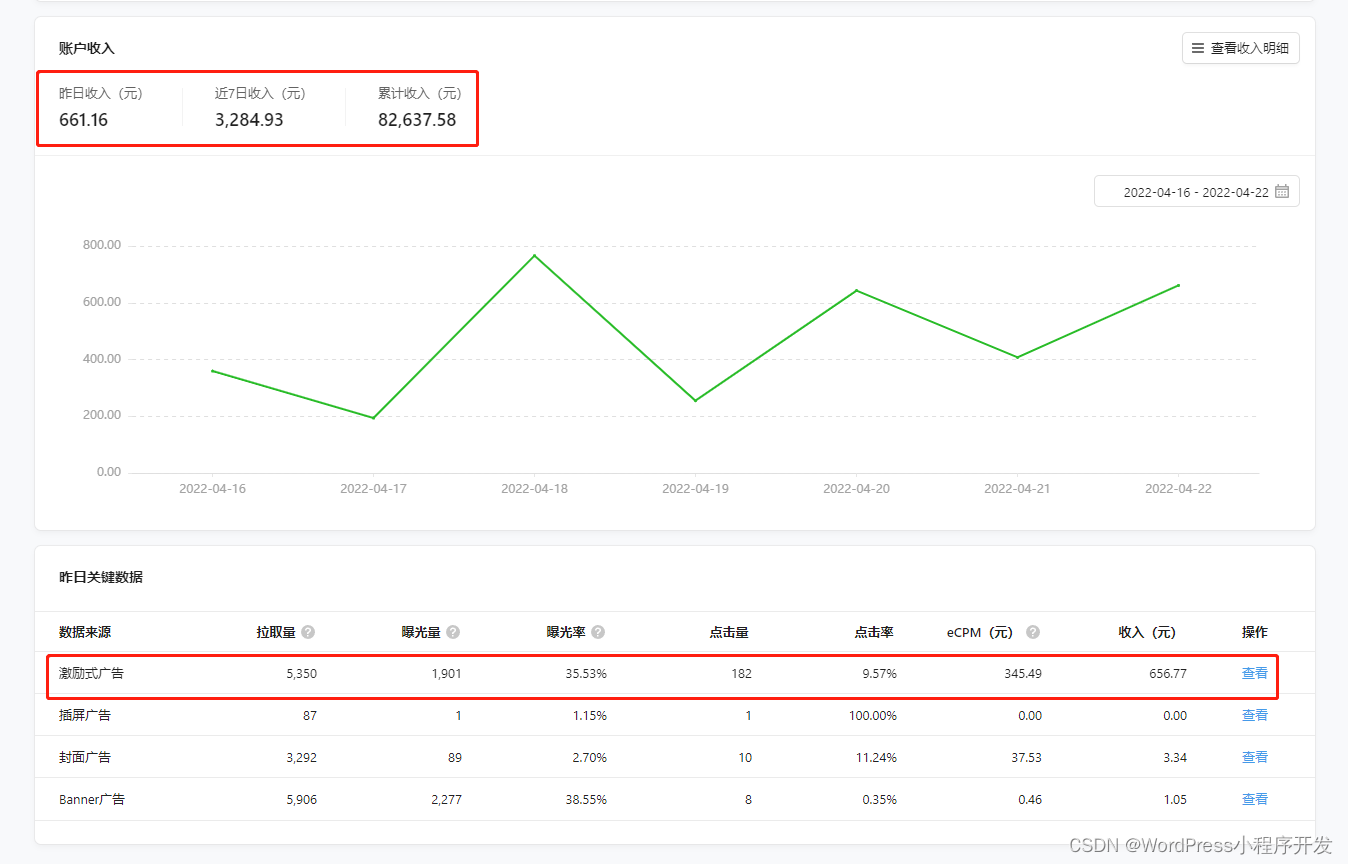Select the 封面广告 row label
The width and height of the screenshot is (1348, 864).
coord(85,758)
